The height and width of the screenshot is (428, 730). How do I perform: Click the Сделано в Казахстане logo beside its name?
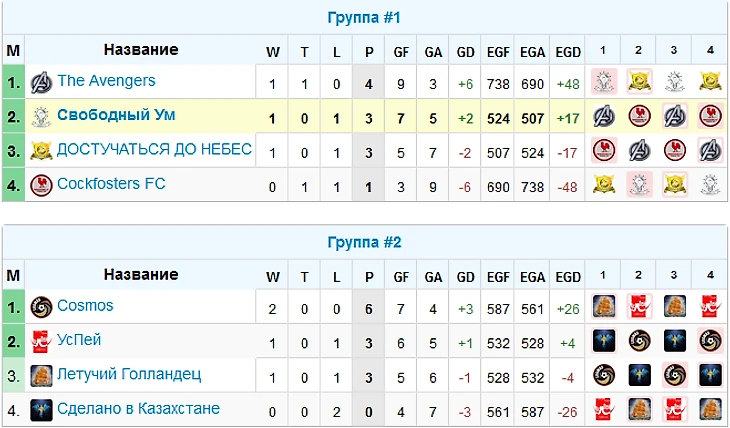coord(41,409)
